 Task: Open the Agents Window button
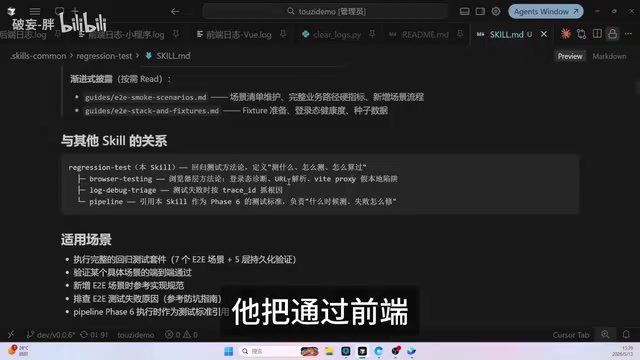click(546, 11)
